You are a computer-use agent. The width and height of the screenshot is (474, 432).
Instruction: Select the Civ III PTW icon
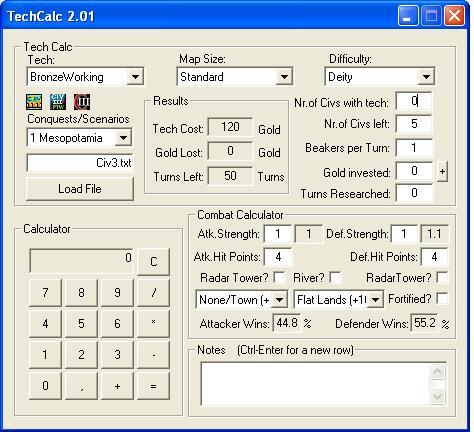(x=58, y=102)
